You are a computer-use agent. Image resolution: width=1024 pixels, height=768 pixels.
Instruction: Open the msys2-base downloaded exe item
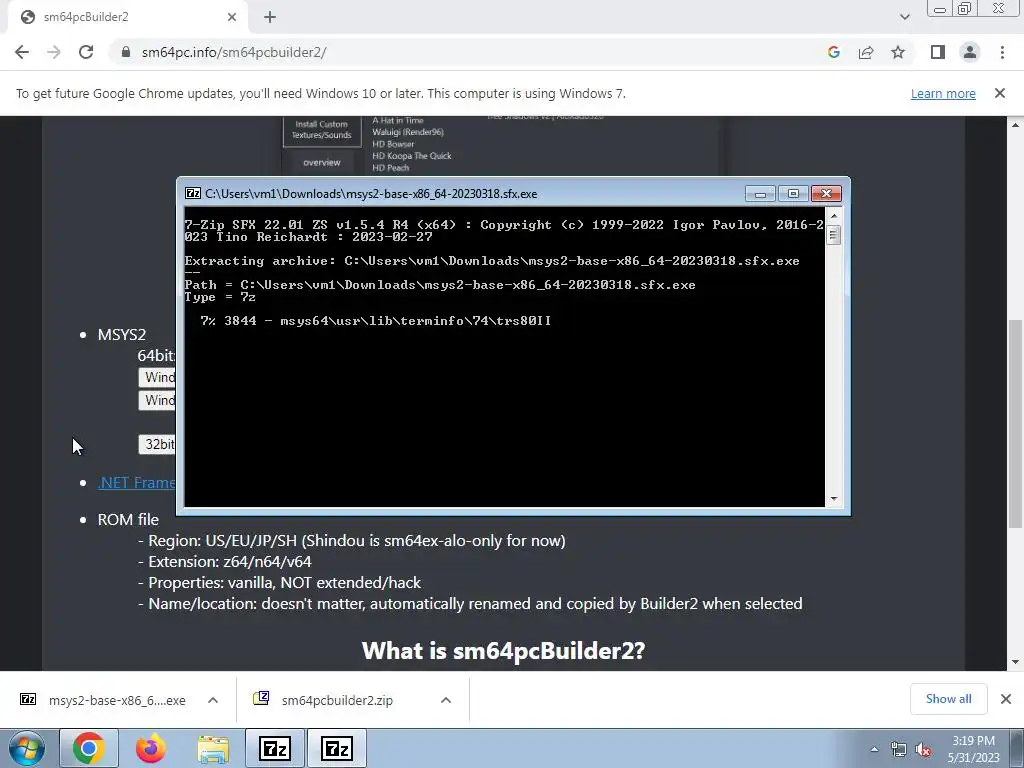[104, 700]
